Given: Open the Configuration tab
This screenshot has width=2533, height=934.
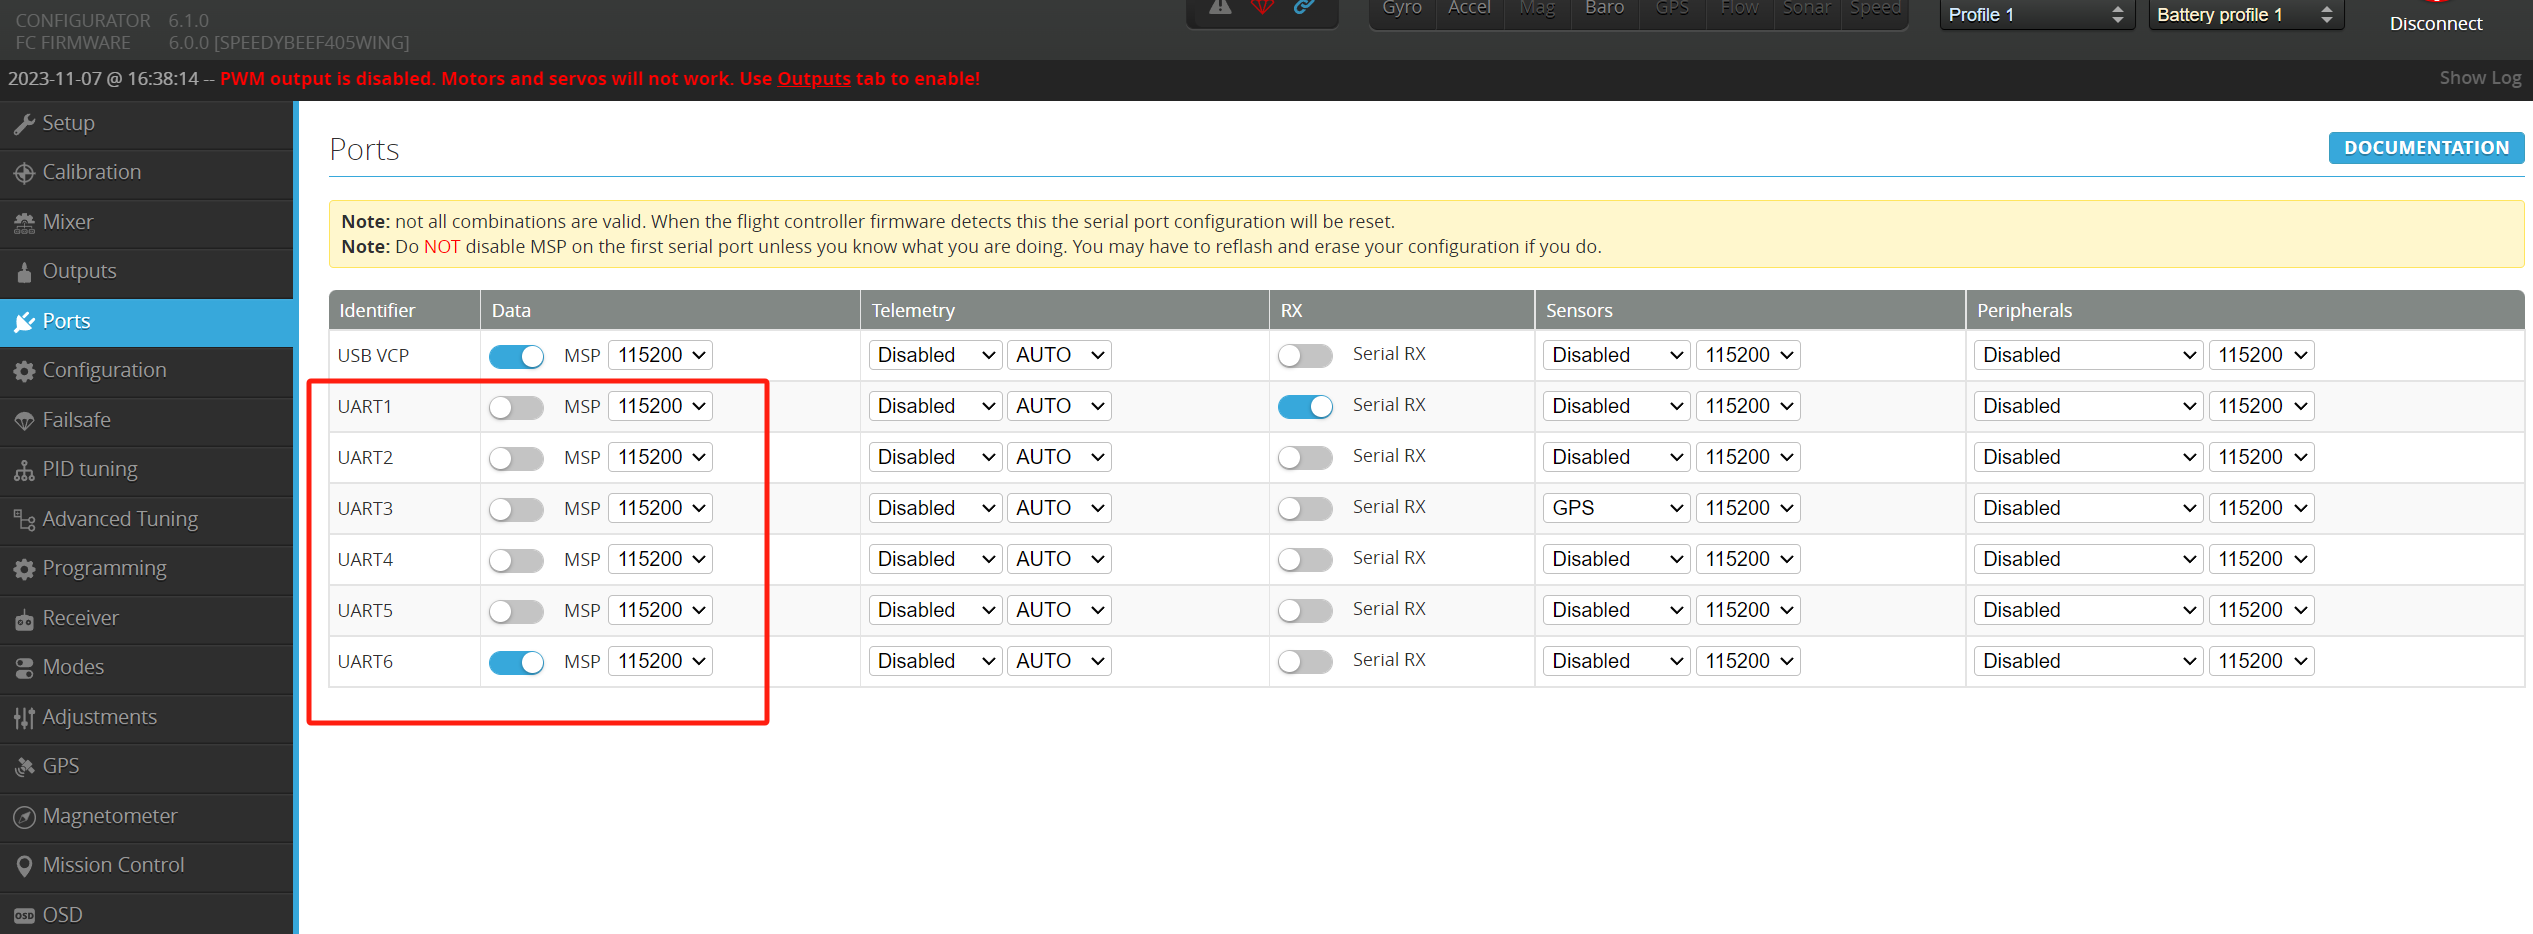Looking at the screenshot, I should pyautogui.click(x=104, y=370).
